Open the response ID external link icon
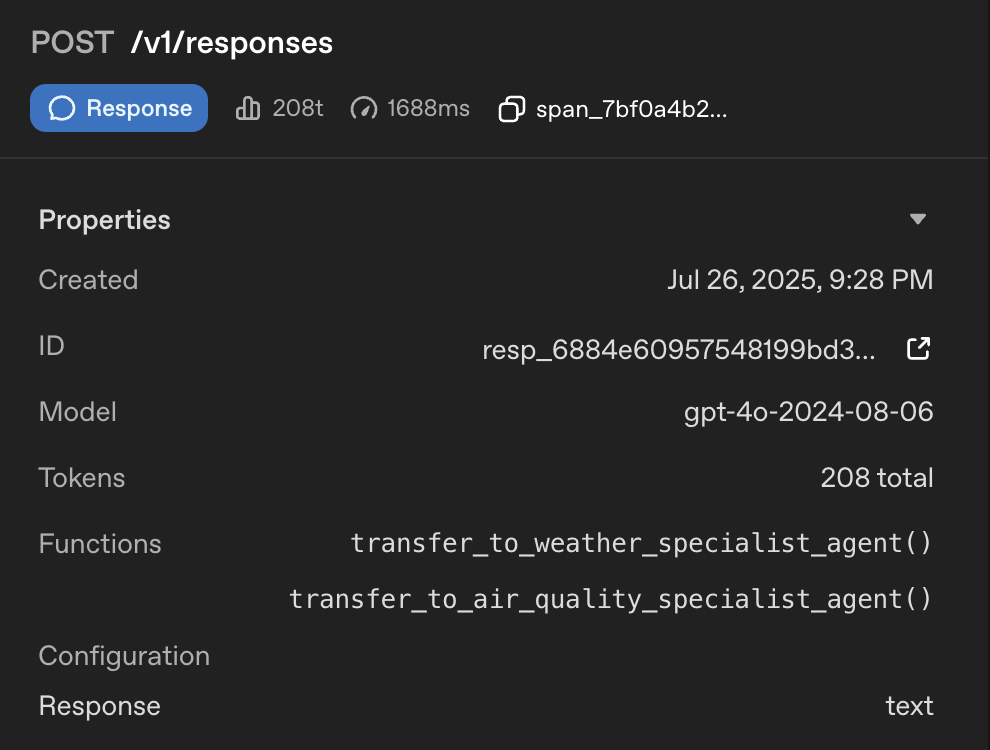The width and height of the screenshot is (990, 750). 918,349
